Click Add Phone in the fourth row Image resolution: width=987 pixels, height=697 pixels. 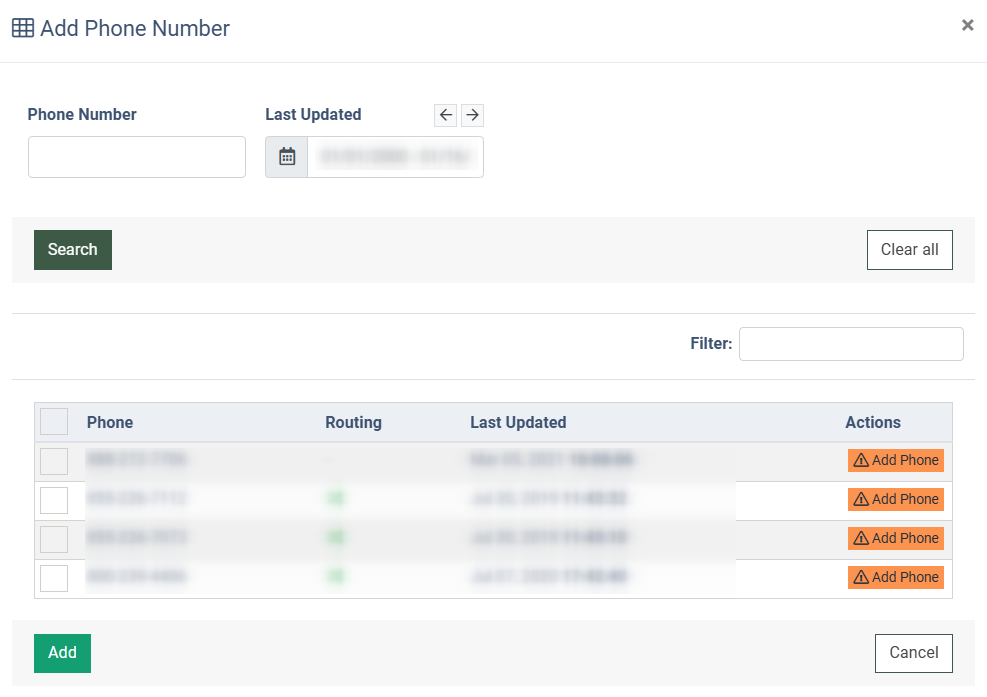coord(895,578)
